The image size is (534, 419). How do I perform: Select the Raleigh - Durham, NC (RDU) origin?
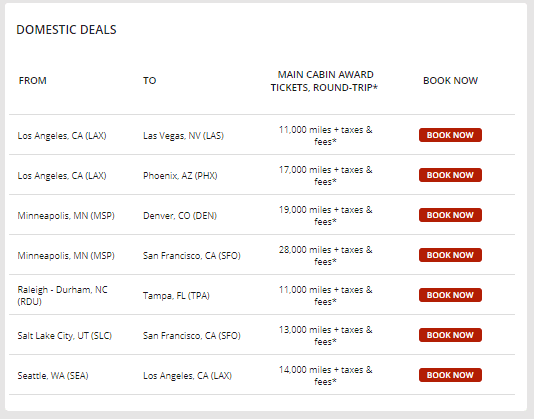[x=62, y=295]
